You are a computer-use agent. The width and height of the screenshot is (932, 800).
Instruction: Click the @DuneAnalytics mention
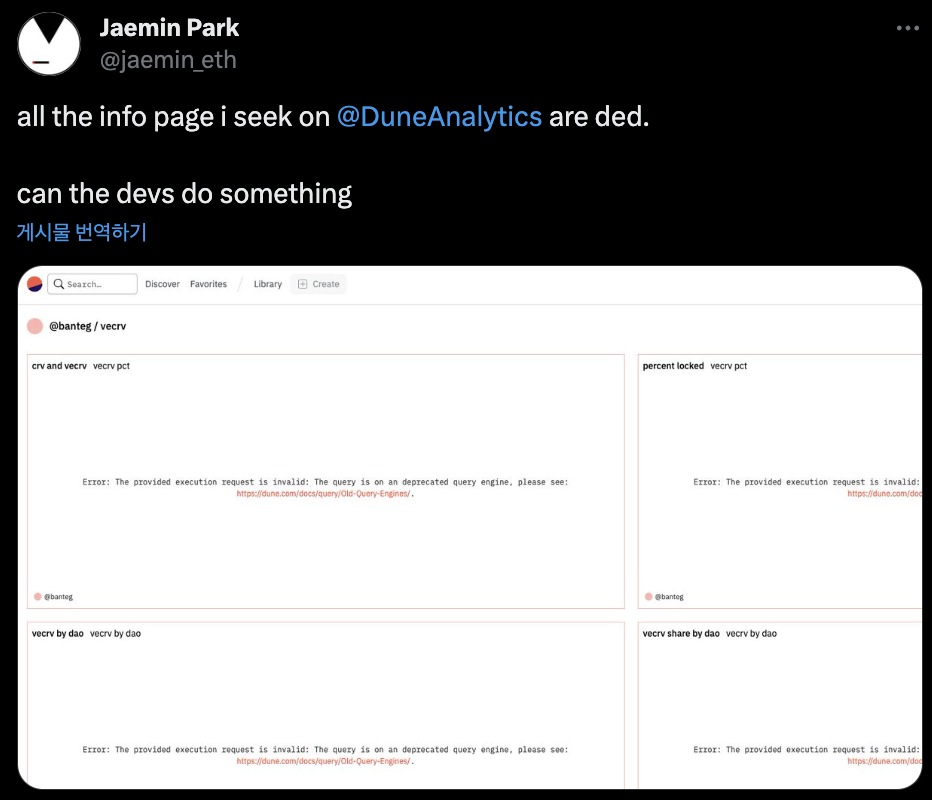click(x=439, y=117)
